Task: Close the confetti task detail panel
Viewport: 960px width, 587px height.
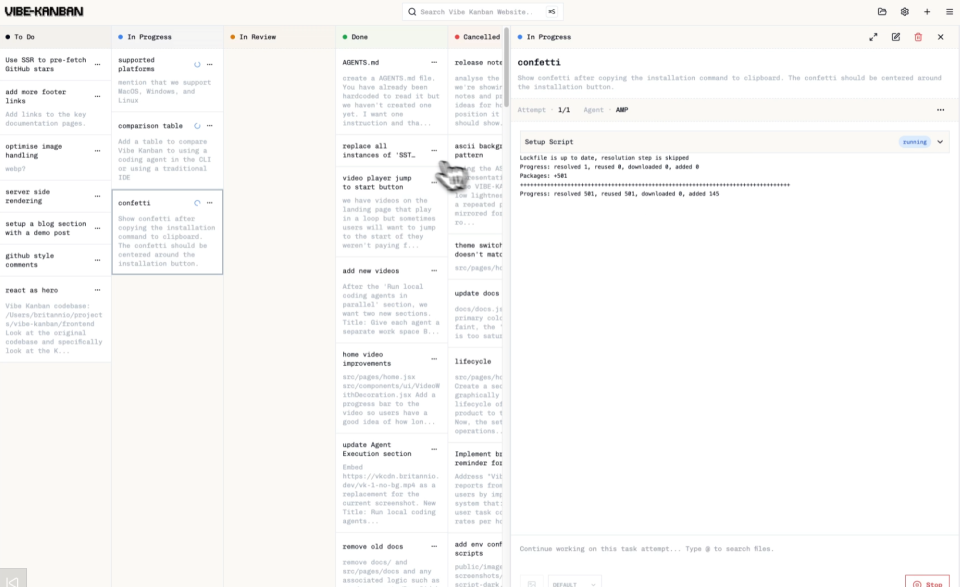Action: tap(941, 37)
